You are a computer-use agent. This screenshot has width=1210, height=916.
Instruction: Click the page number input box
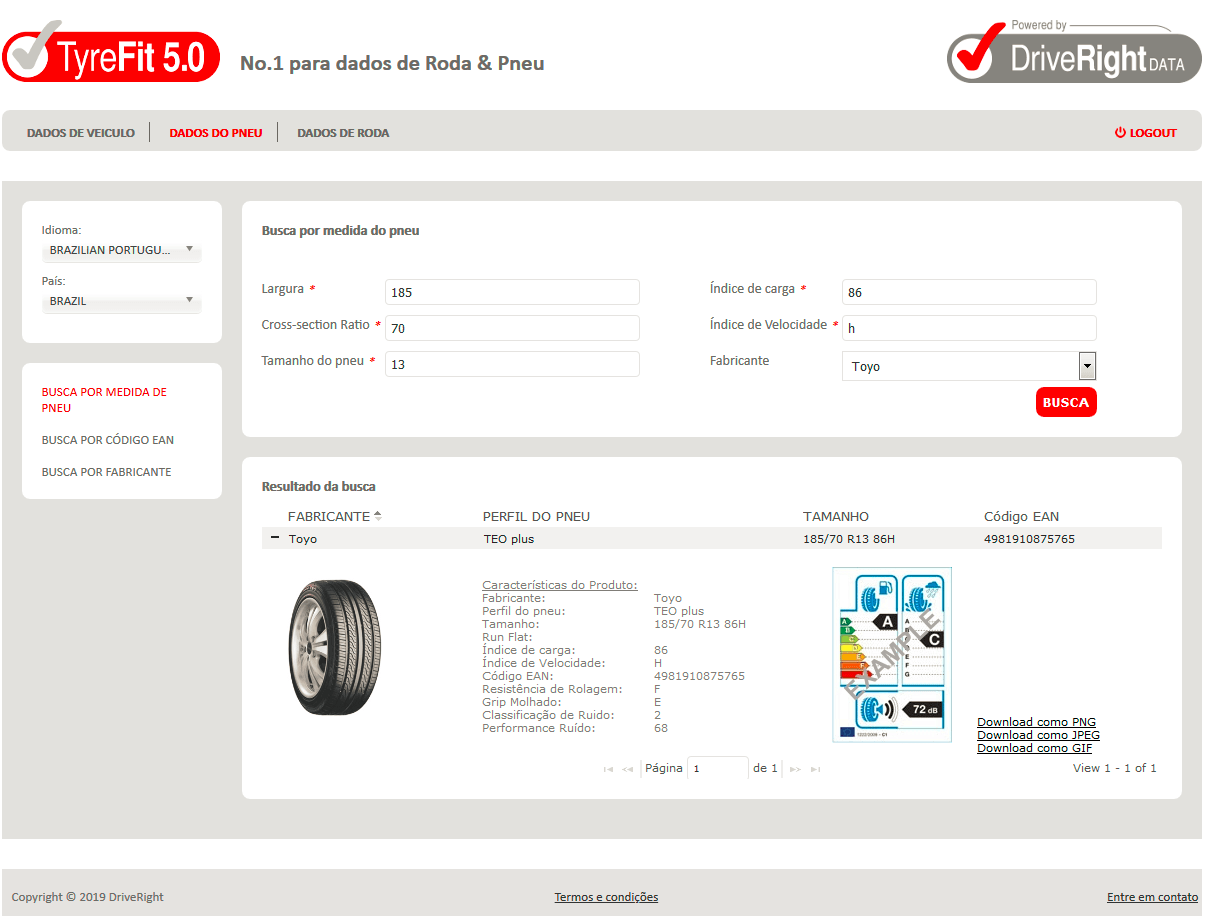click(718, 768)
